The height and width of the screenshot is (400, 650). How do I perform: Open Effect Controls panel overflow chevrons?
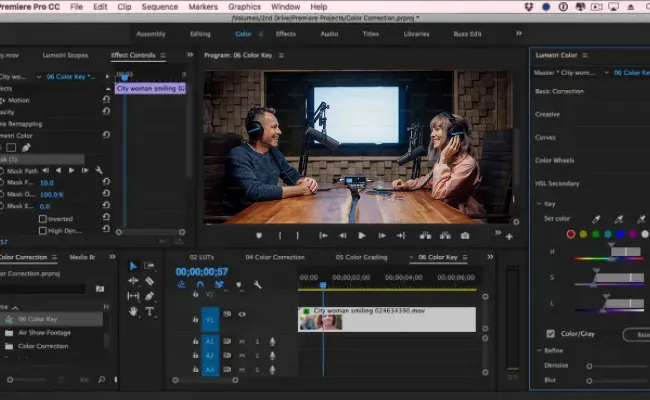point(190,55)
